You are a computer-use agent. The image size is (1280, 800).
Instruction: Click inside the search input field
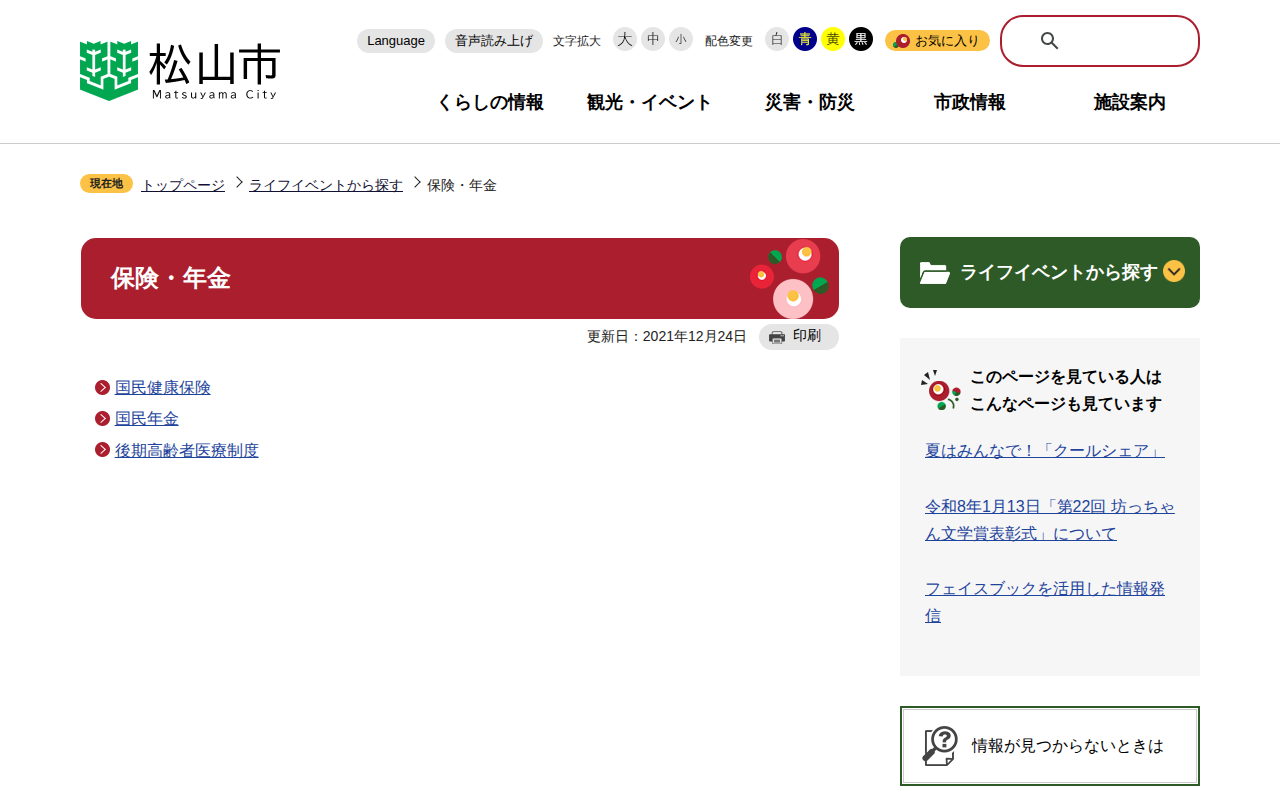pyautogui.click(x=1100, y=41)
